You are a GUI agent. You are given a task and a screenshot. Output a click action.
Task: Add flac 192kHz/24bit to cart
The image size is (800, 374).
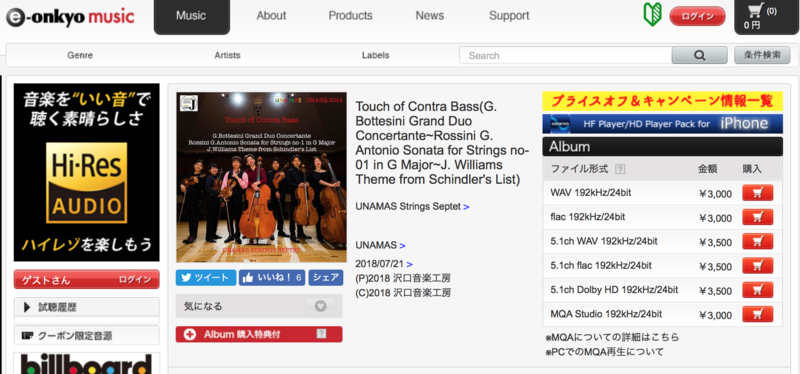[758, 217]
